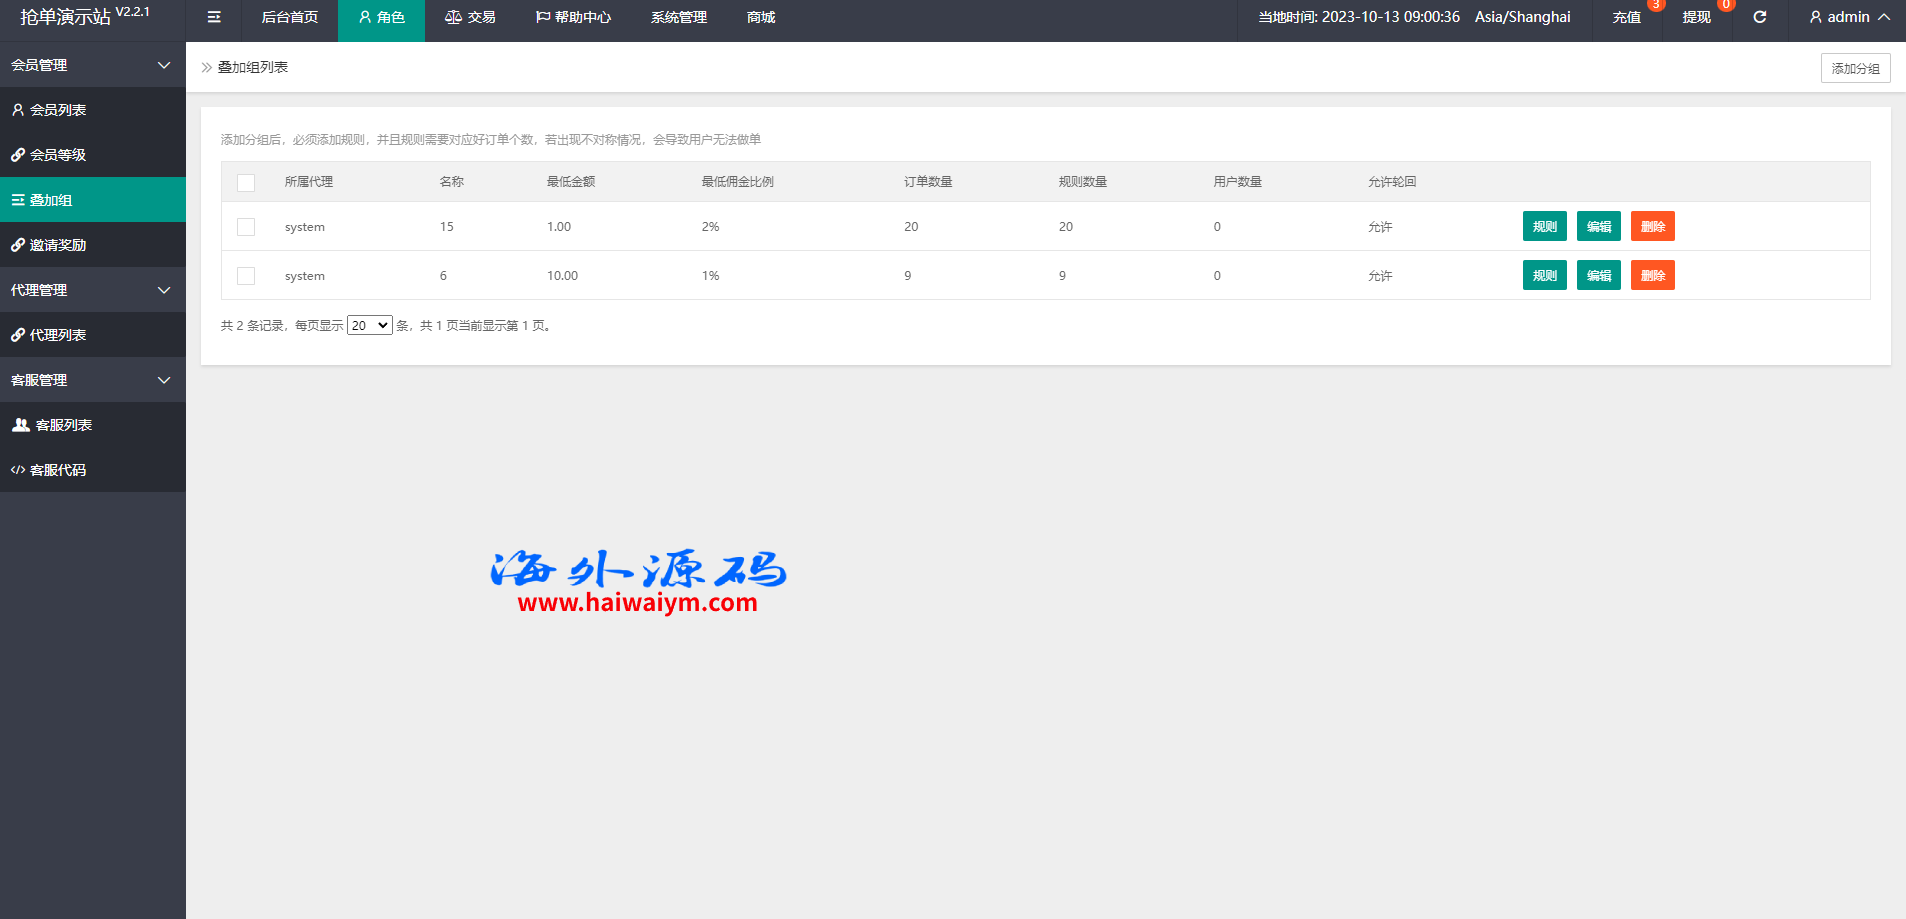Click the sidebar collapse hamburger icon

click(214, 17)
